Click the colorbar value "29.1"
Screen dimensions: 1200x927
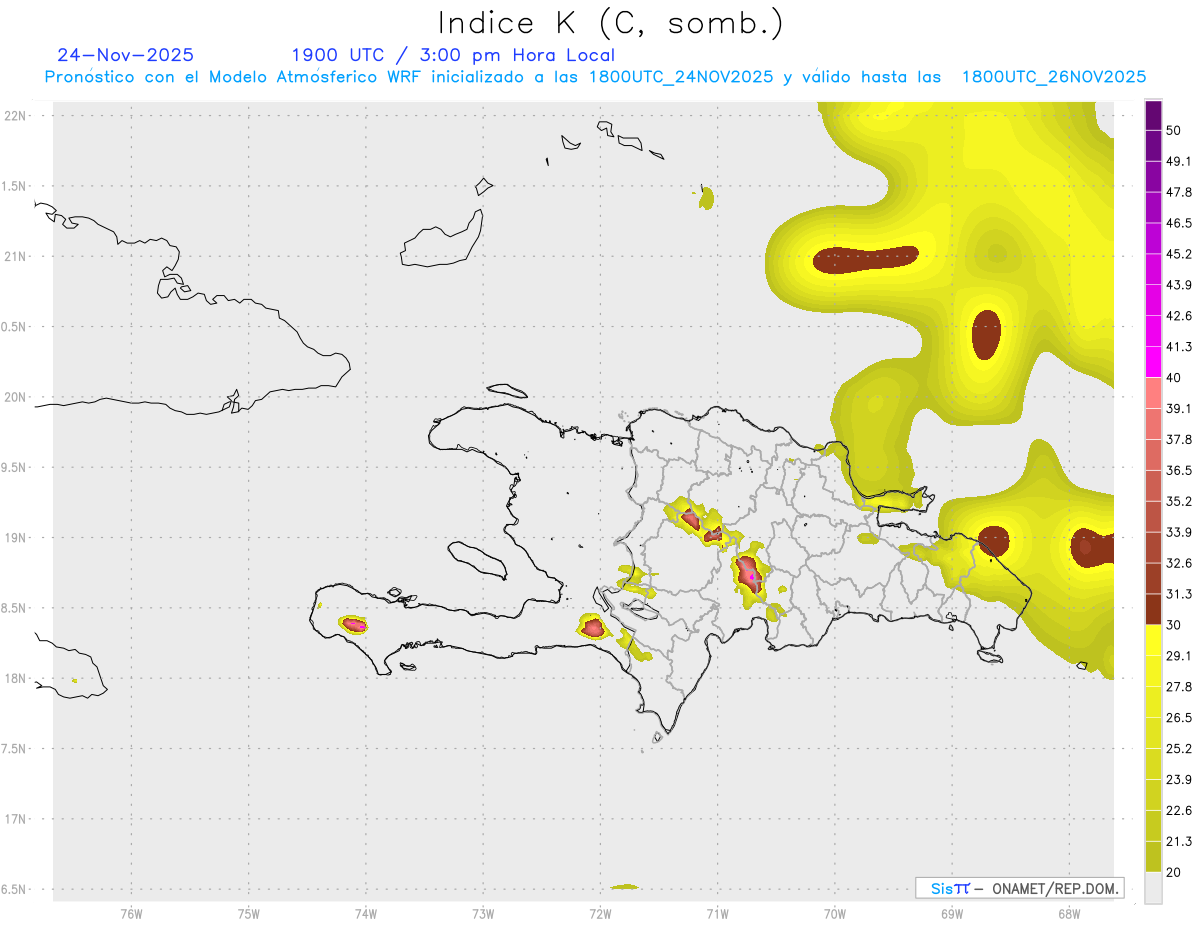1179,655
